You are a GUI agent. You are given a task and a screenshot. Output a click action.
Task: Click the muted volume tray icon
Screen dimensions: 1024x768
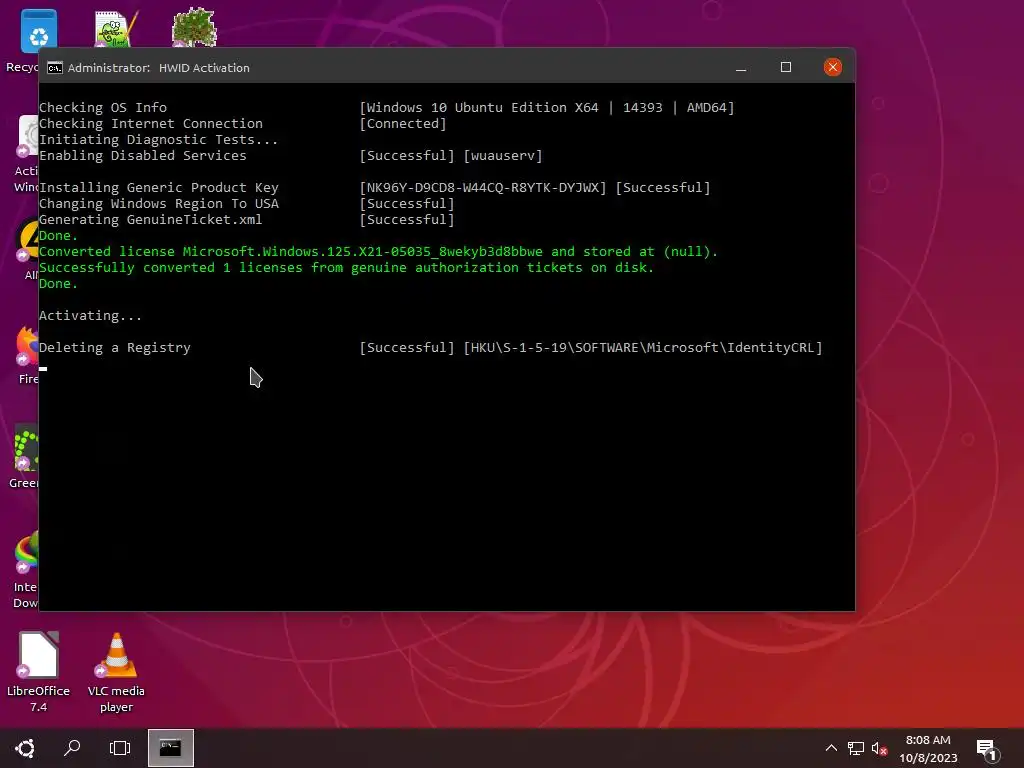coord(879,748)
